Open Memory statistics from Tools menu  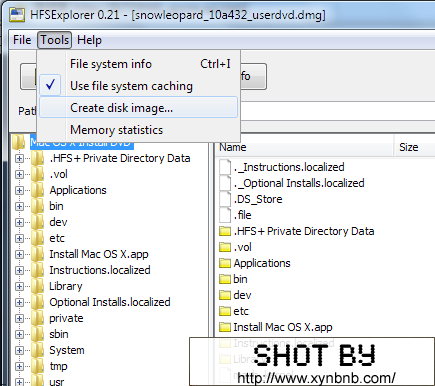139,130
